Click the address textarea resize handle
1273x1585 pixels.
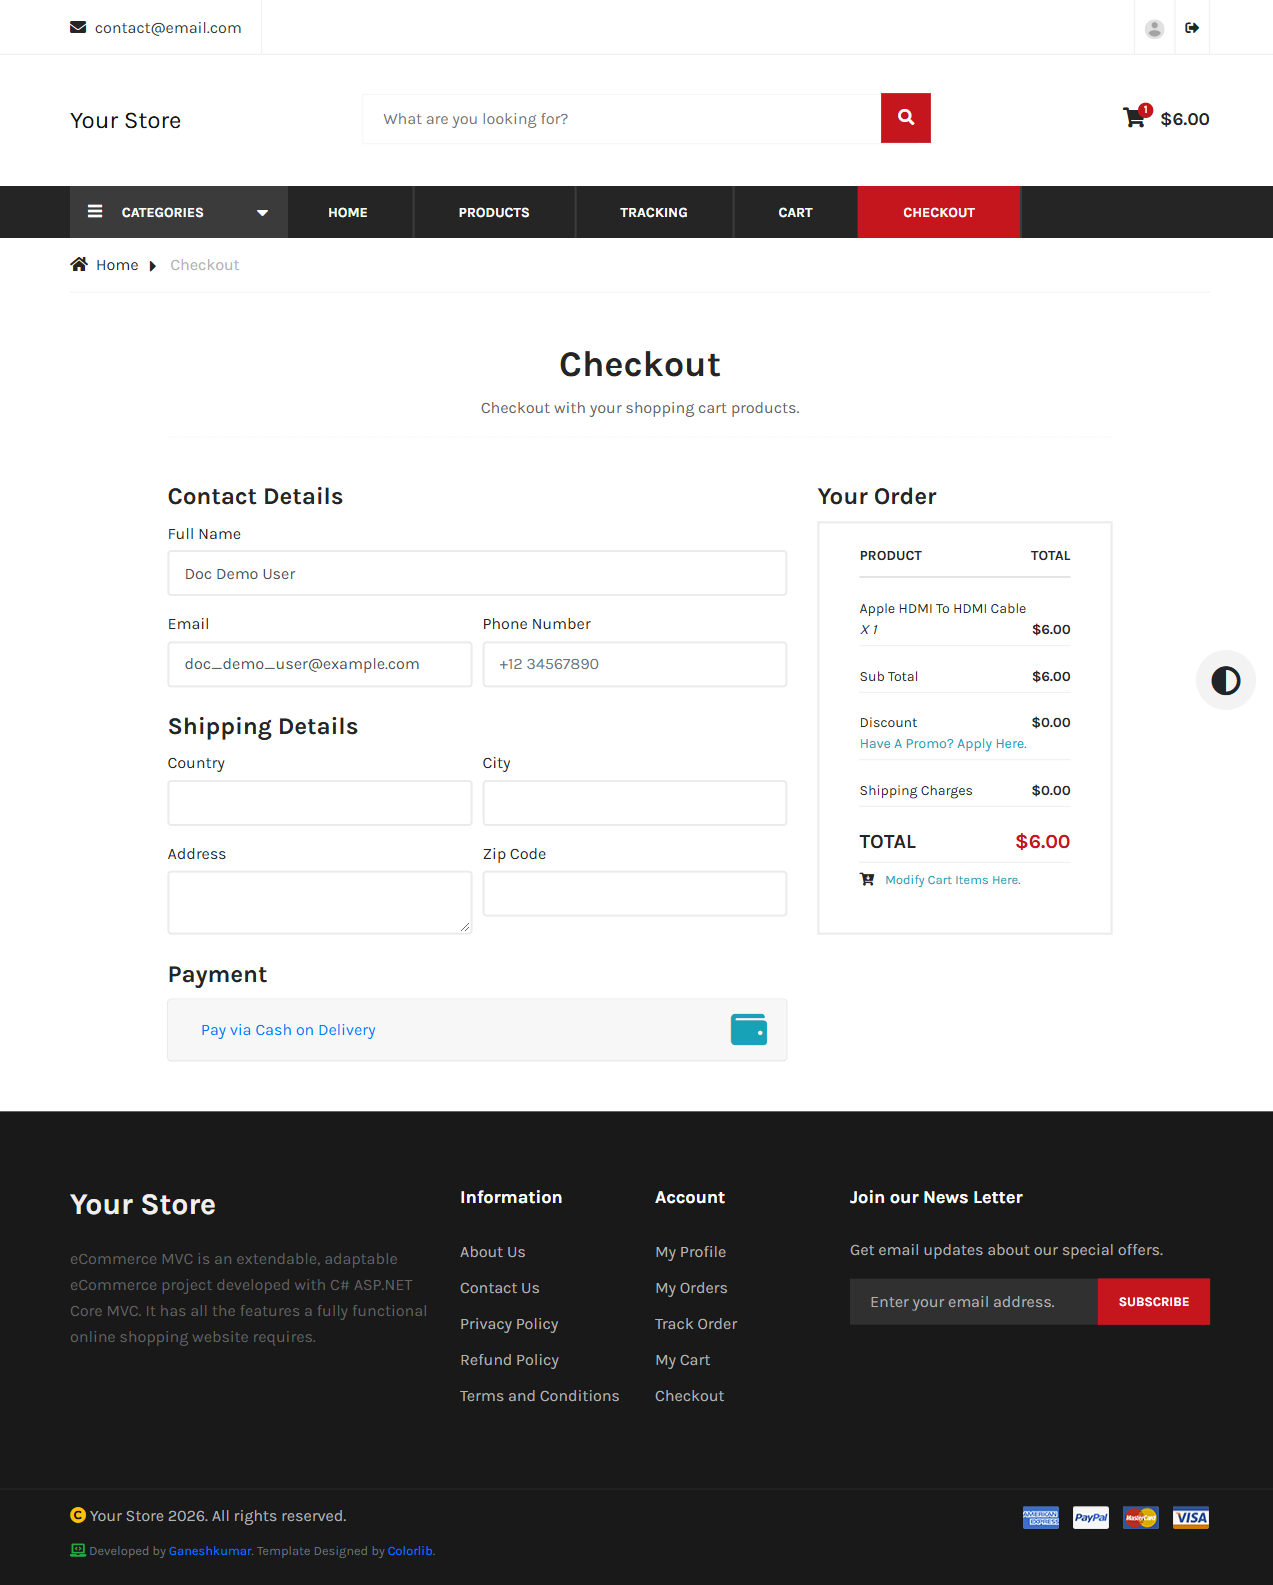tap(465, 927)
